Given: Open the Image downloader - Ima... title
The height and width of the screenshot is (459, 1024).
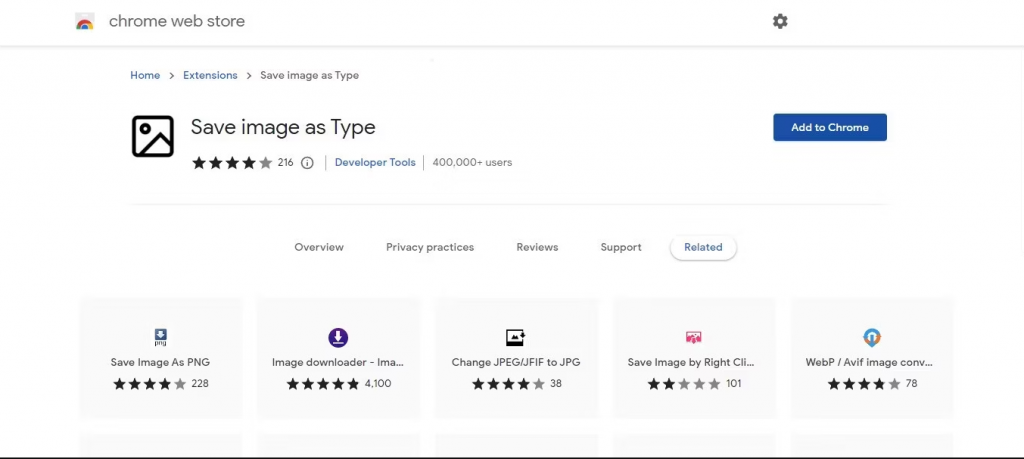Looking at the screenshot, I should (x=338, y=362).
